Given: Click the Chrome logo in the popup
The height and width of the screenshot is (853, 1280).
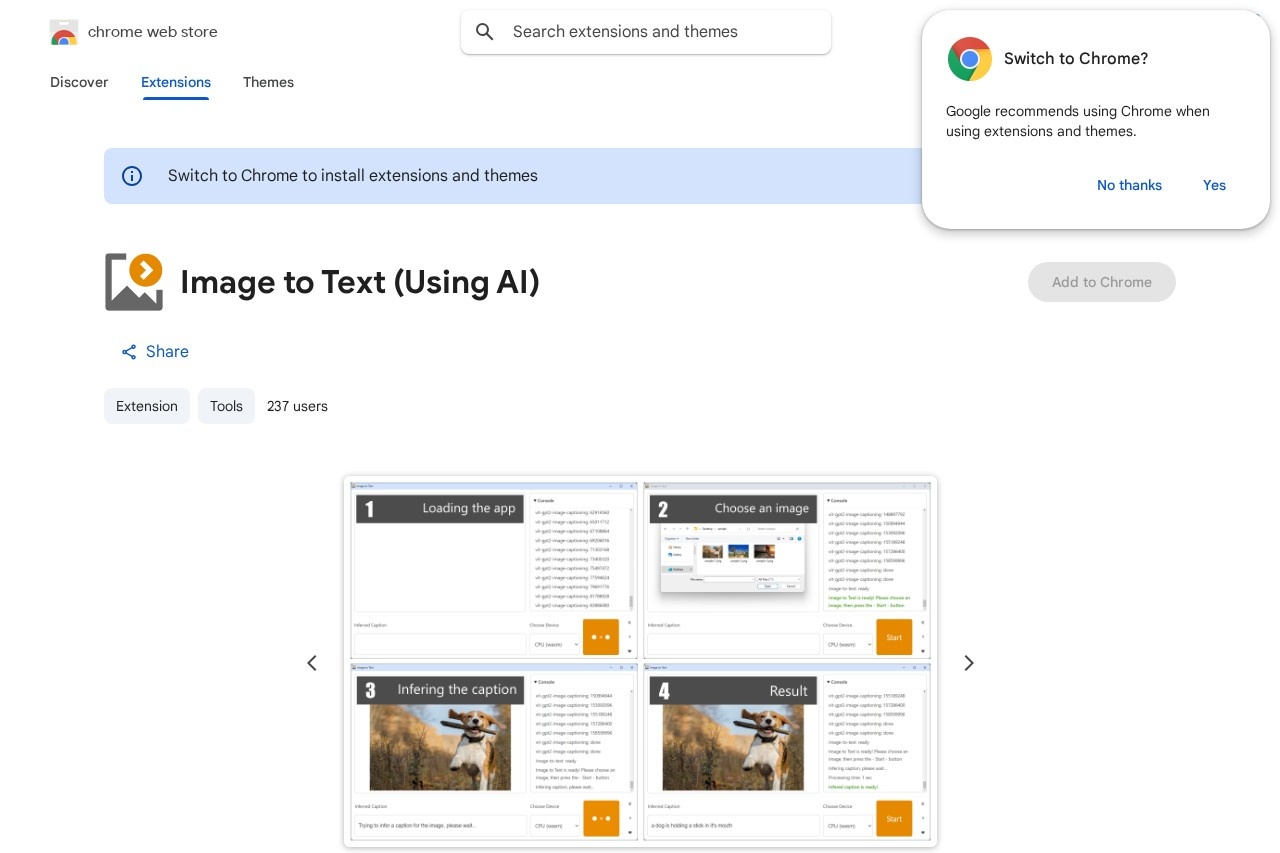Looking at the screenshot, I should (x=969, y=59).
